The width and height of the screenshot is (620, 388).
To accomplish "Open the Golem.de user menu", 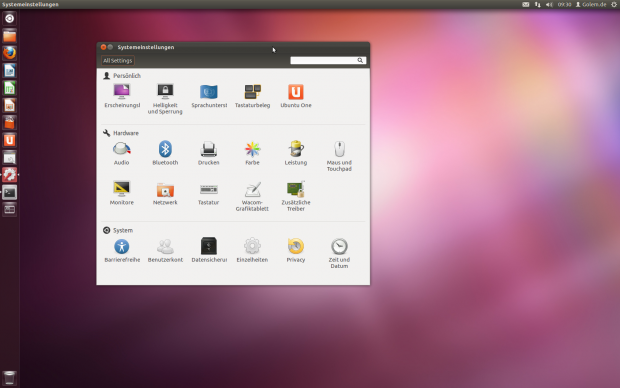I will [x=591, y=4].
